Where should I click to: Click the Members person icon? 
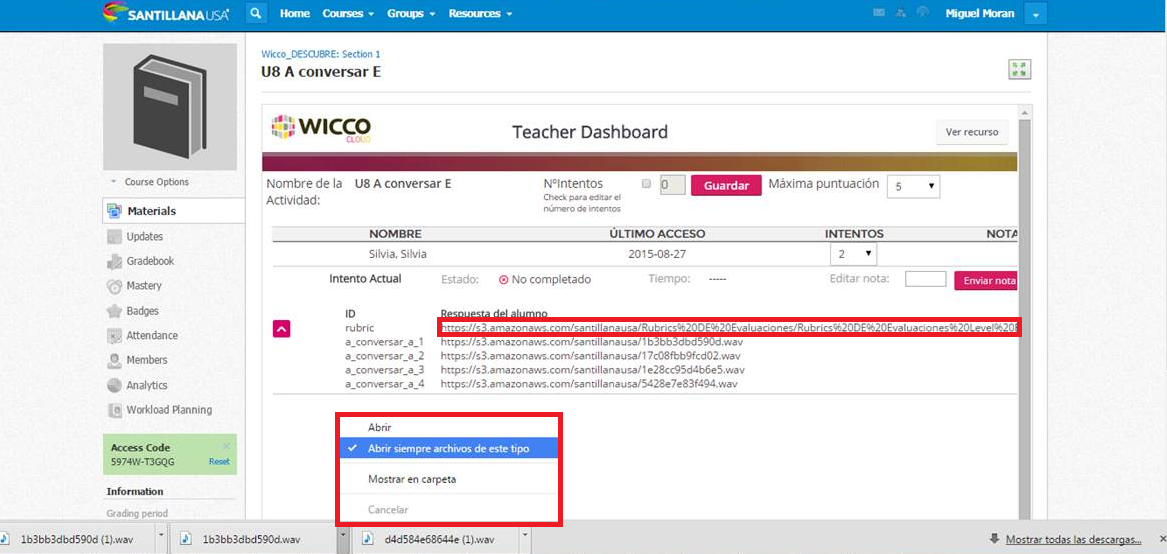(114, 360)
